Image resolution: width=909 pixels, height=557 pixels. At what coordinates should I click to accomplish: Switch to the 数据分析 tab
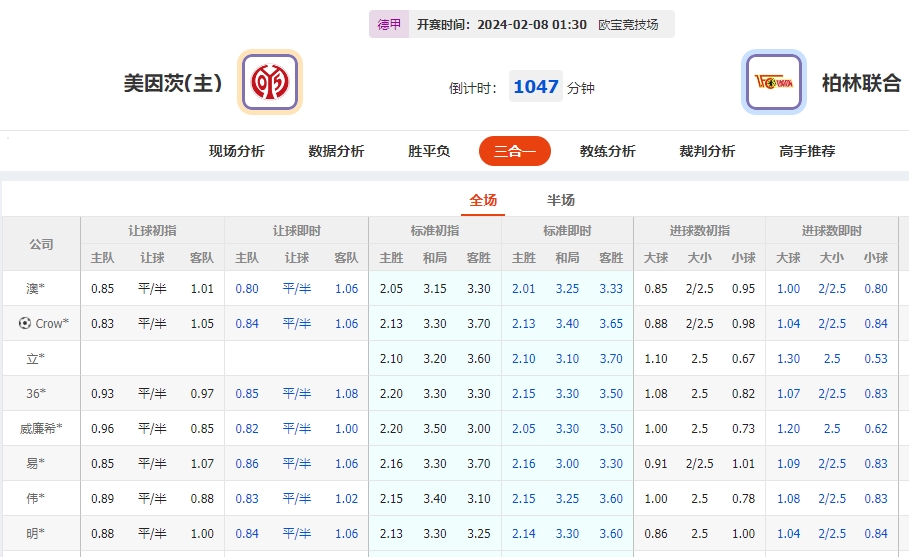(x=336, y=151)
